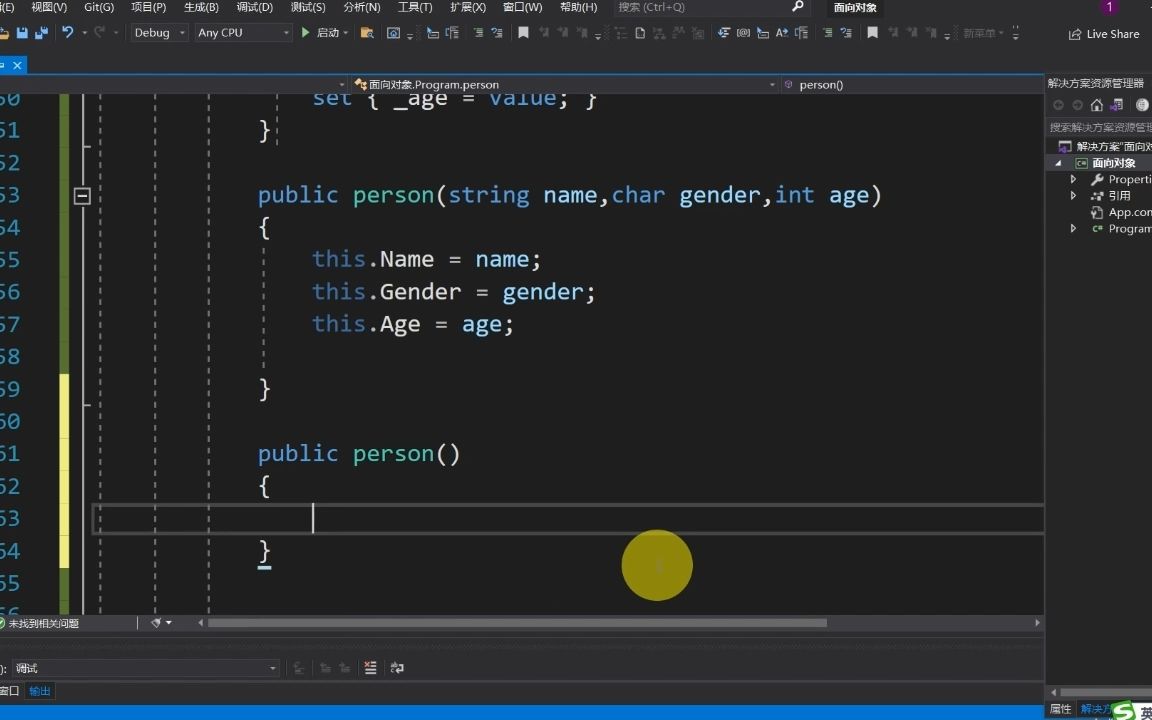
Task: Open the 调试 menu in the menu bar
Action: pos(255,7)
